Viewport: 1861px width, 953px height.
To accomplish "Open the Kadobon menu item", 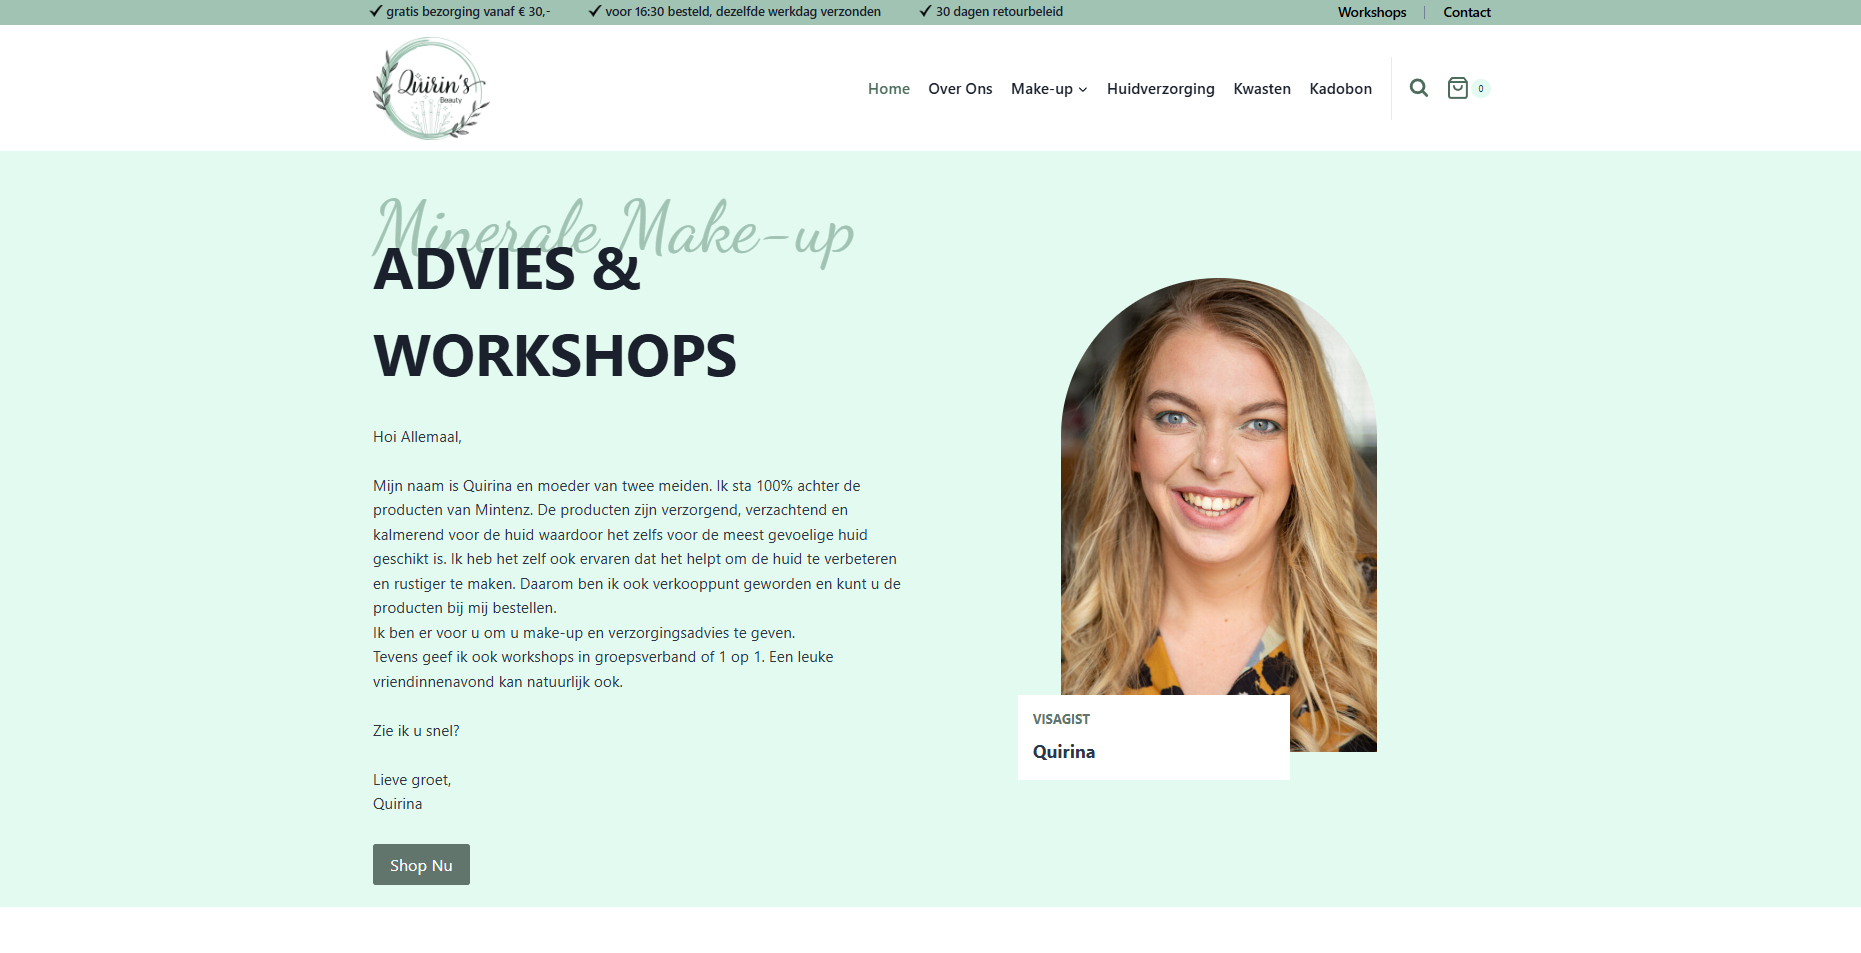I will coord(1340,89).
